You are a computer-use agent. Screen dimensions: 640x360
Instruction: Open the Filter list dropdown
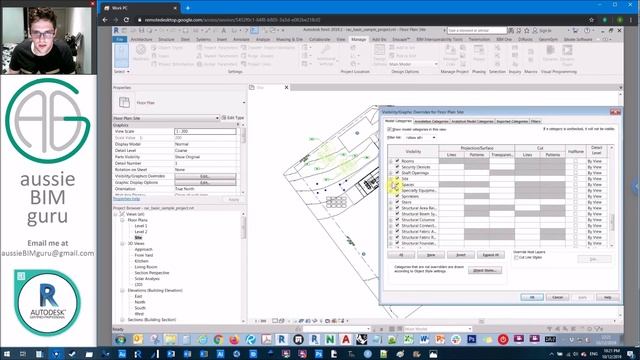(421, 138)
